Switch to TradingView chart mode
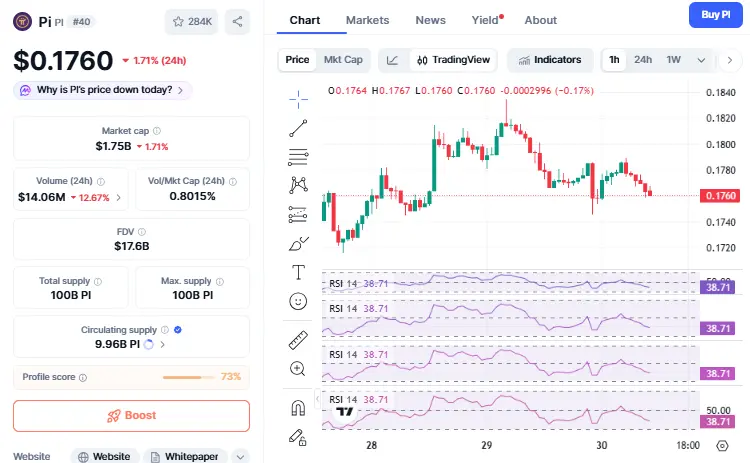Viewport: 750px width, 463px height. (453, 60)
